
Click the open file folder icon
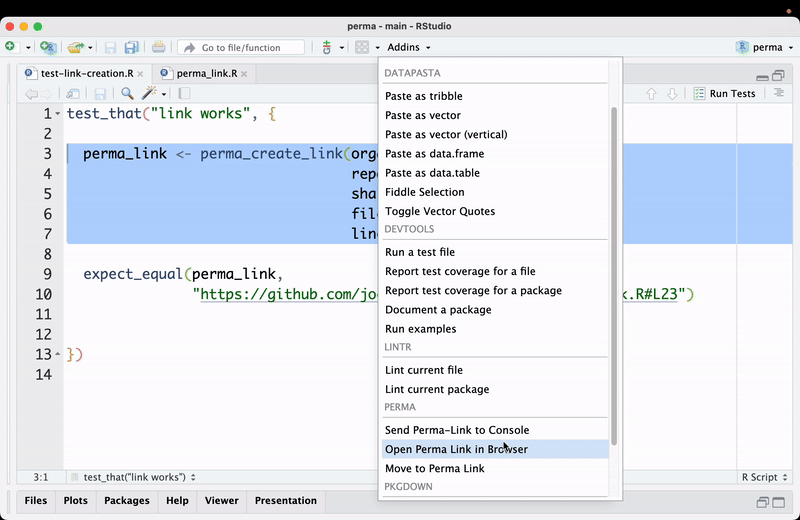76,47
